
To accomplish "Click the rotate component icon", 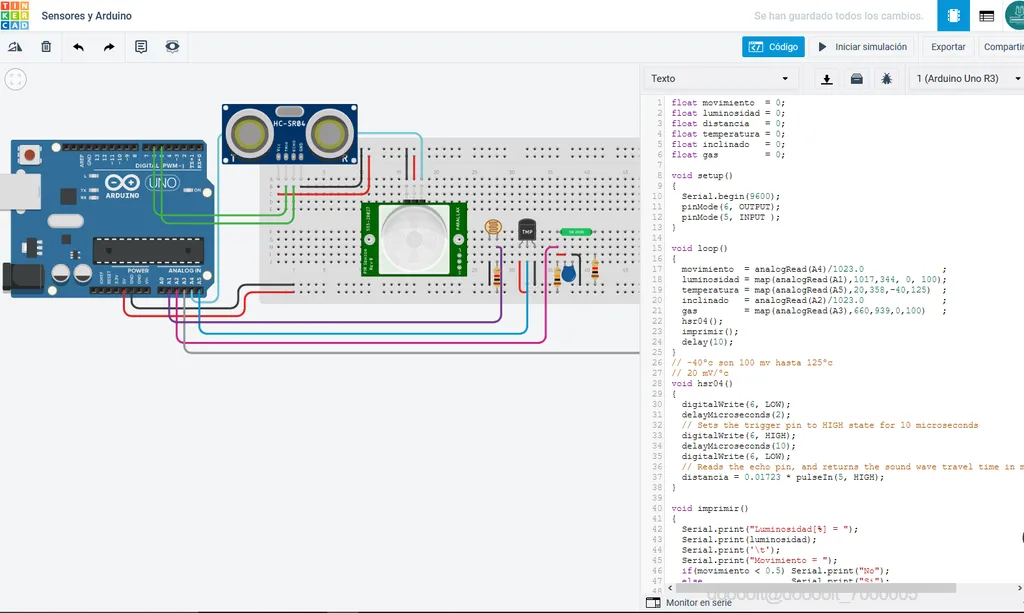I will (x=15, y=47).
